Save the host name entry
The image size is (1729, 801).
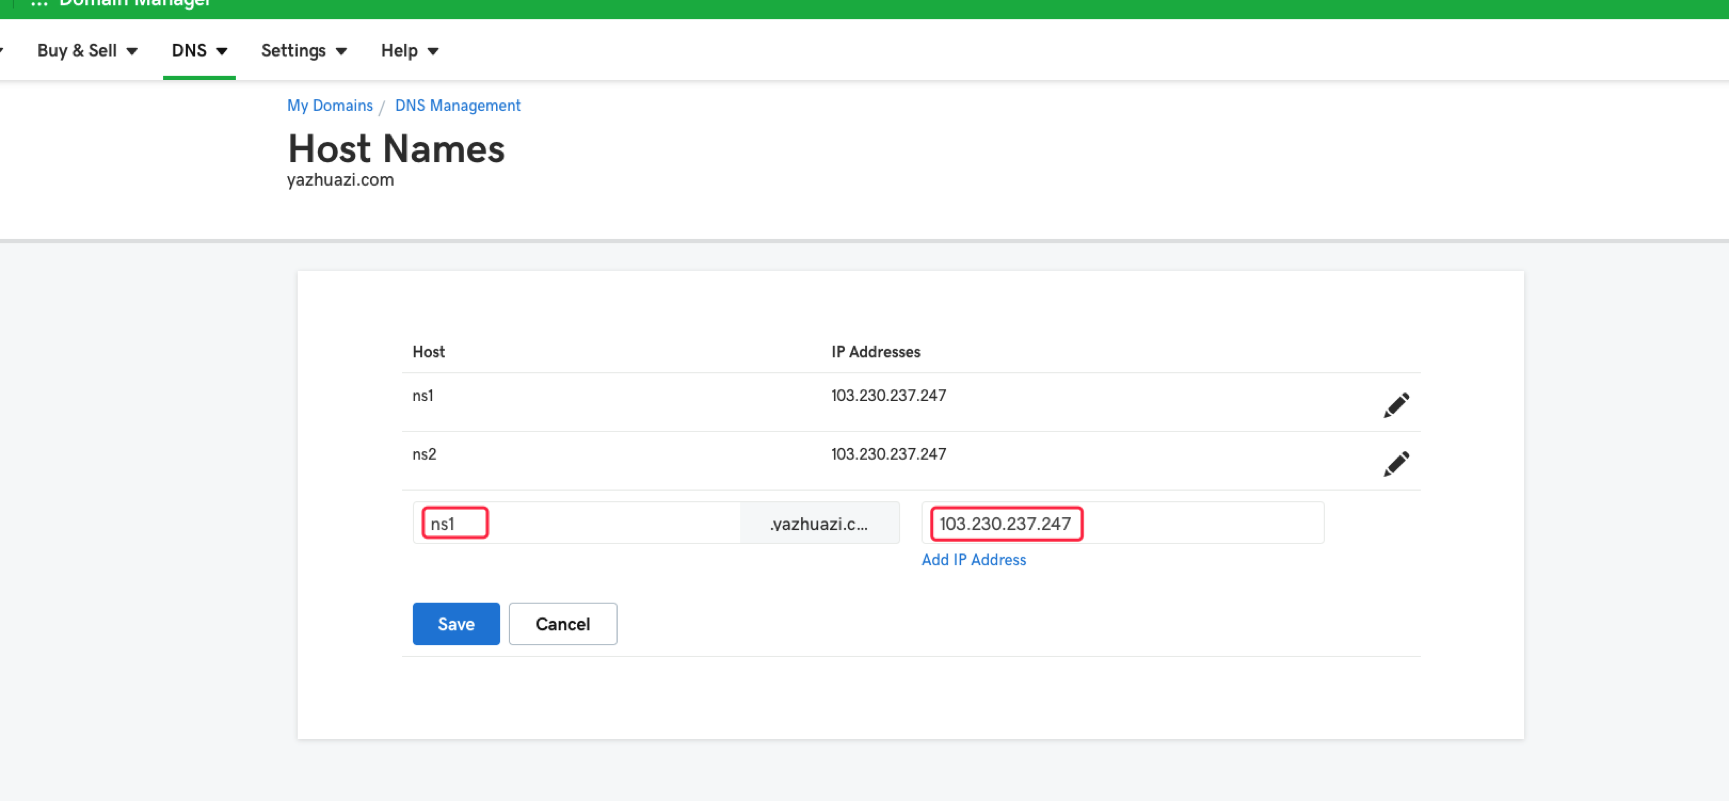(x=456, y=624)
